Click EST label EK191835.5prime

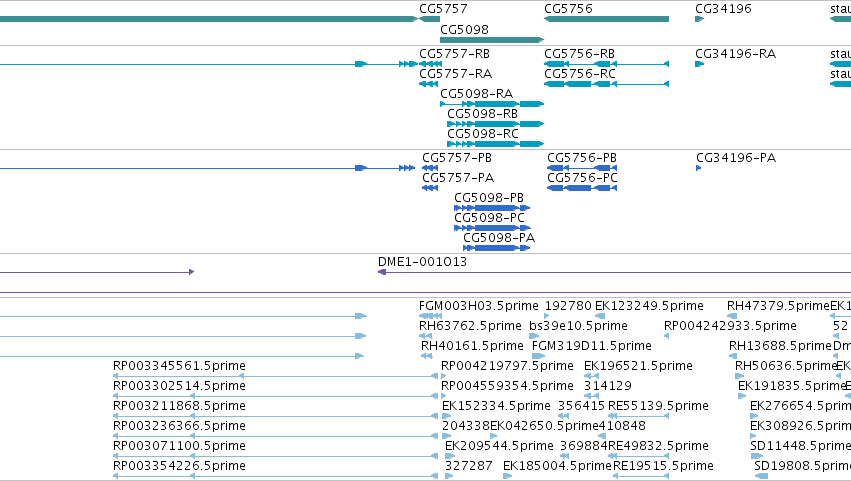(x=791, y=387)
